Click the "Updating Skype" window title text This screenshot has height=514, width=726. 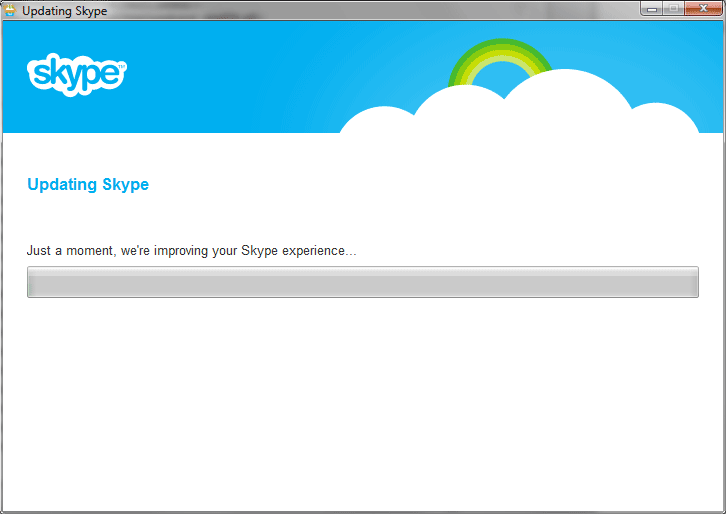point(65,11)
